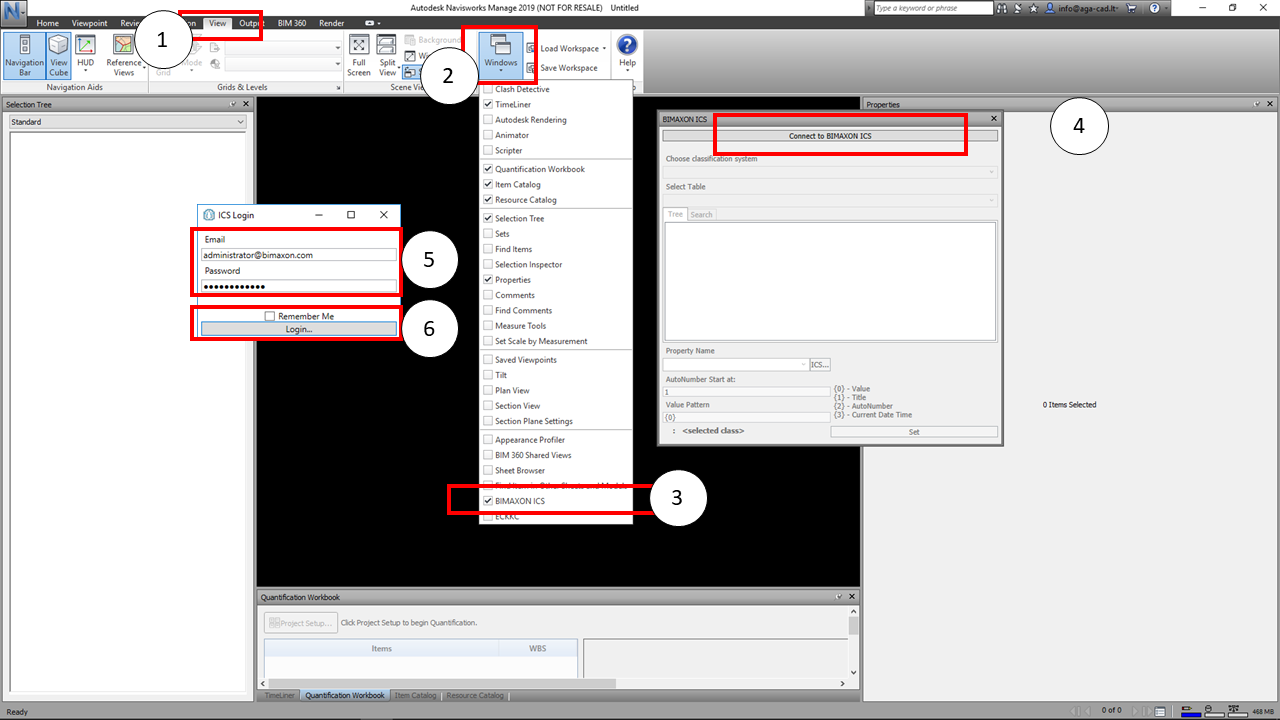This screenshot has width=1280, height=720.
Task: Expand the title bar help dropdown arrow
Action: click(x=1167, y=8)
